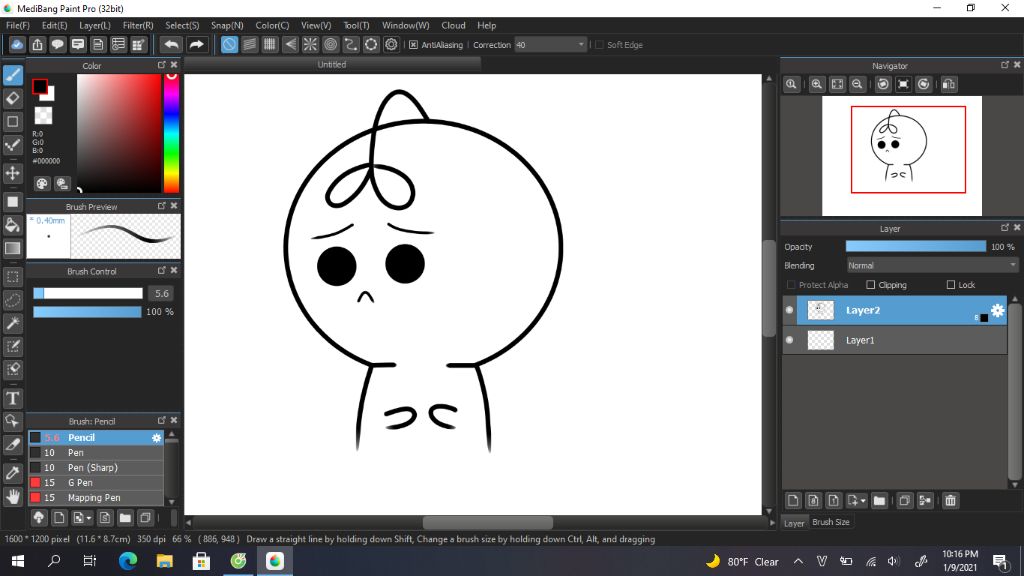Toggle the Protect Alpha checkbox
Screen dimensions: 1024x576
[x=791, y=285]
